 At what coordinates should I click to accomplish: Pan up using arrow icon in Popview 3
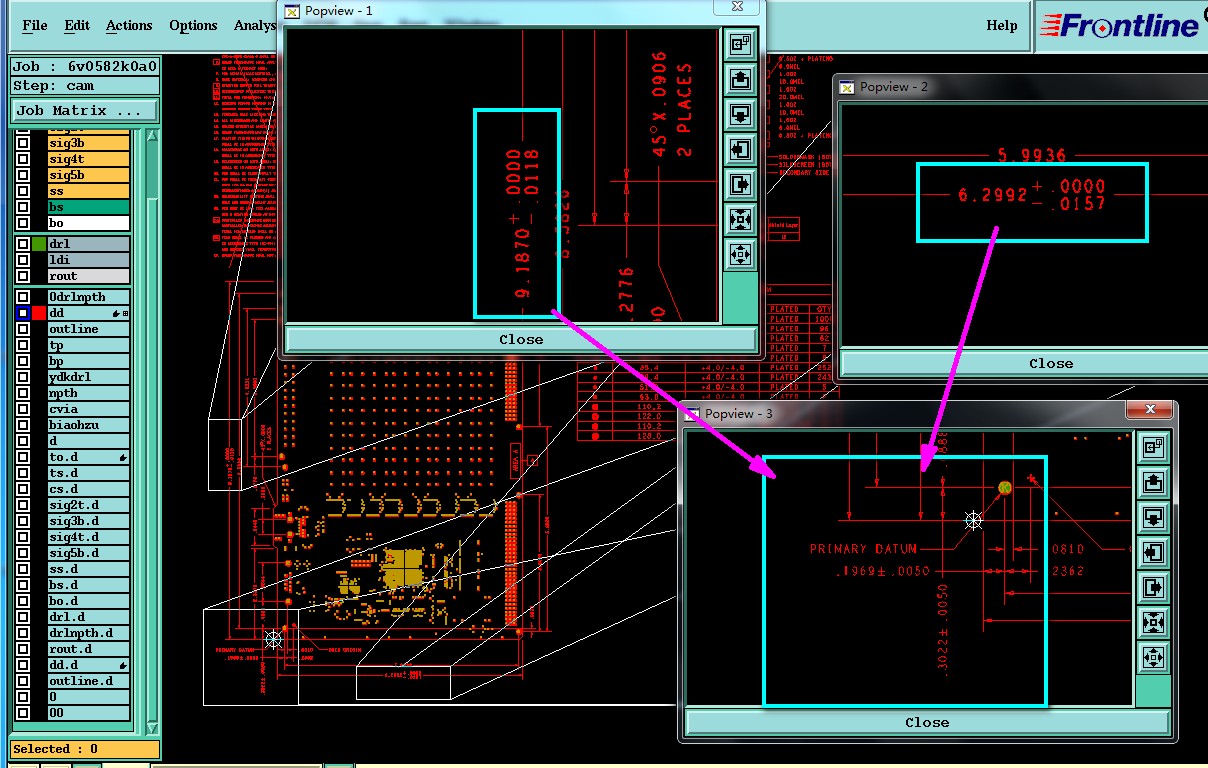click(1153, 483)
